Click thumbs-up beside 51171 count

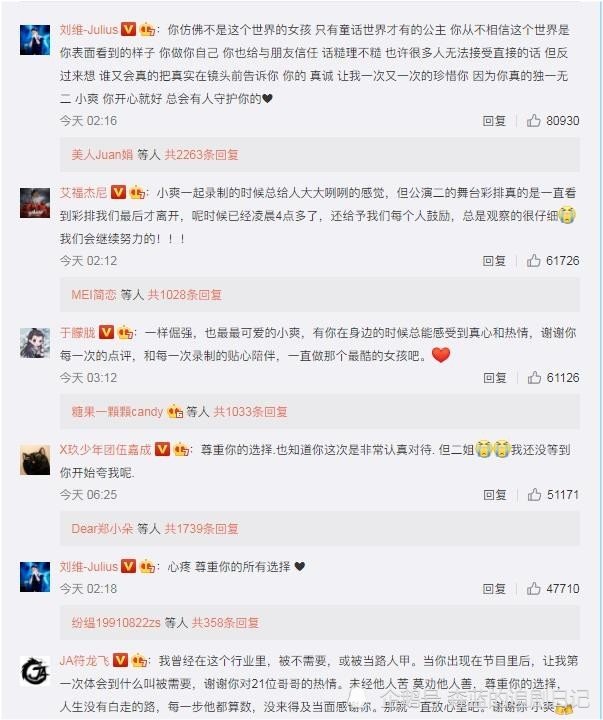[x=534, y=495]
